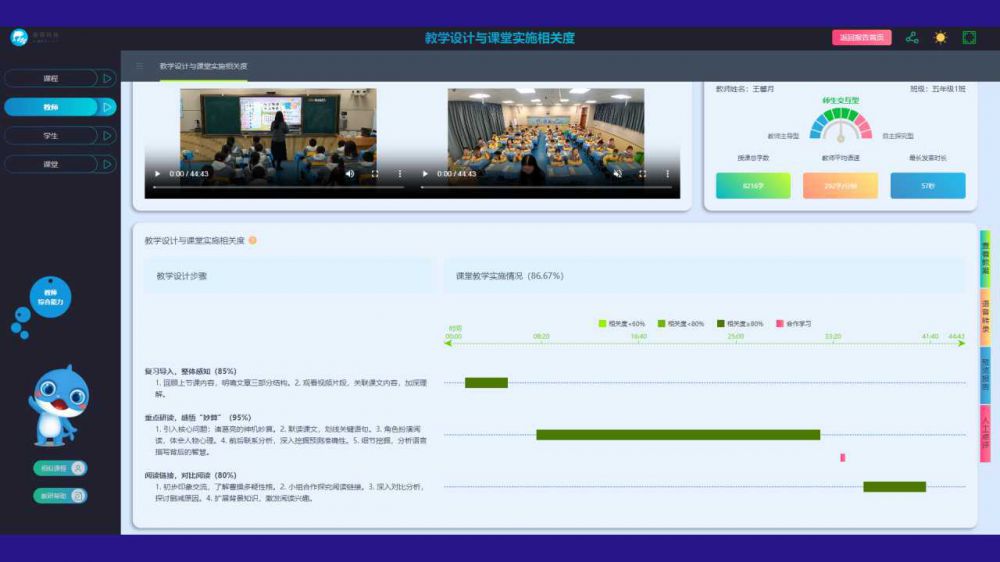
Task: Click the 8216字 gradient stat button
Action: 752,186
